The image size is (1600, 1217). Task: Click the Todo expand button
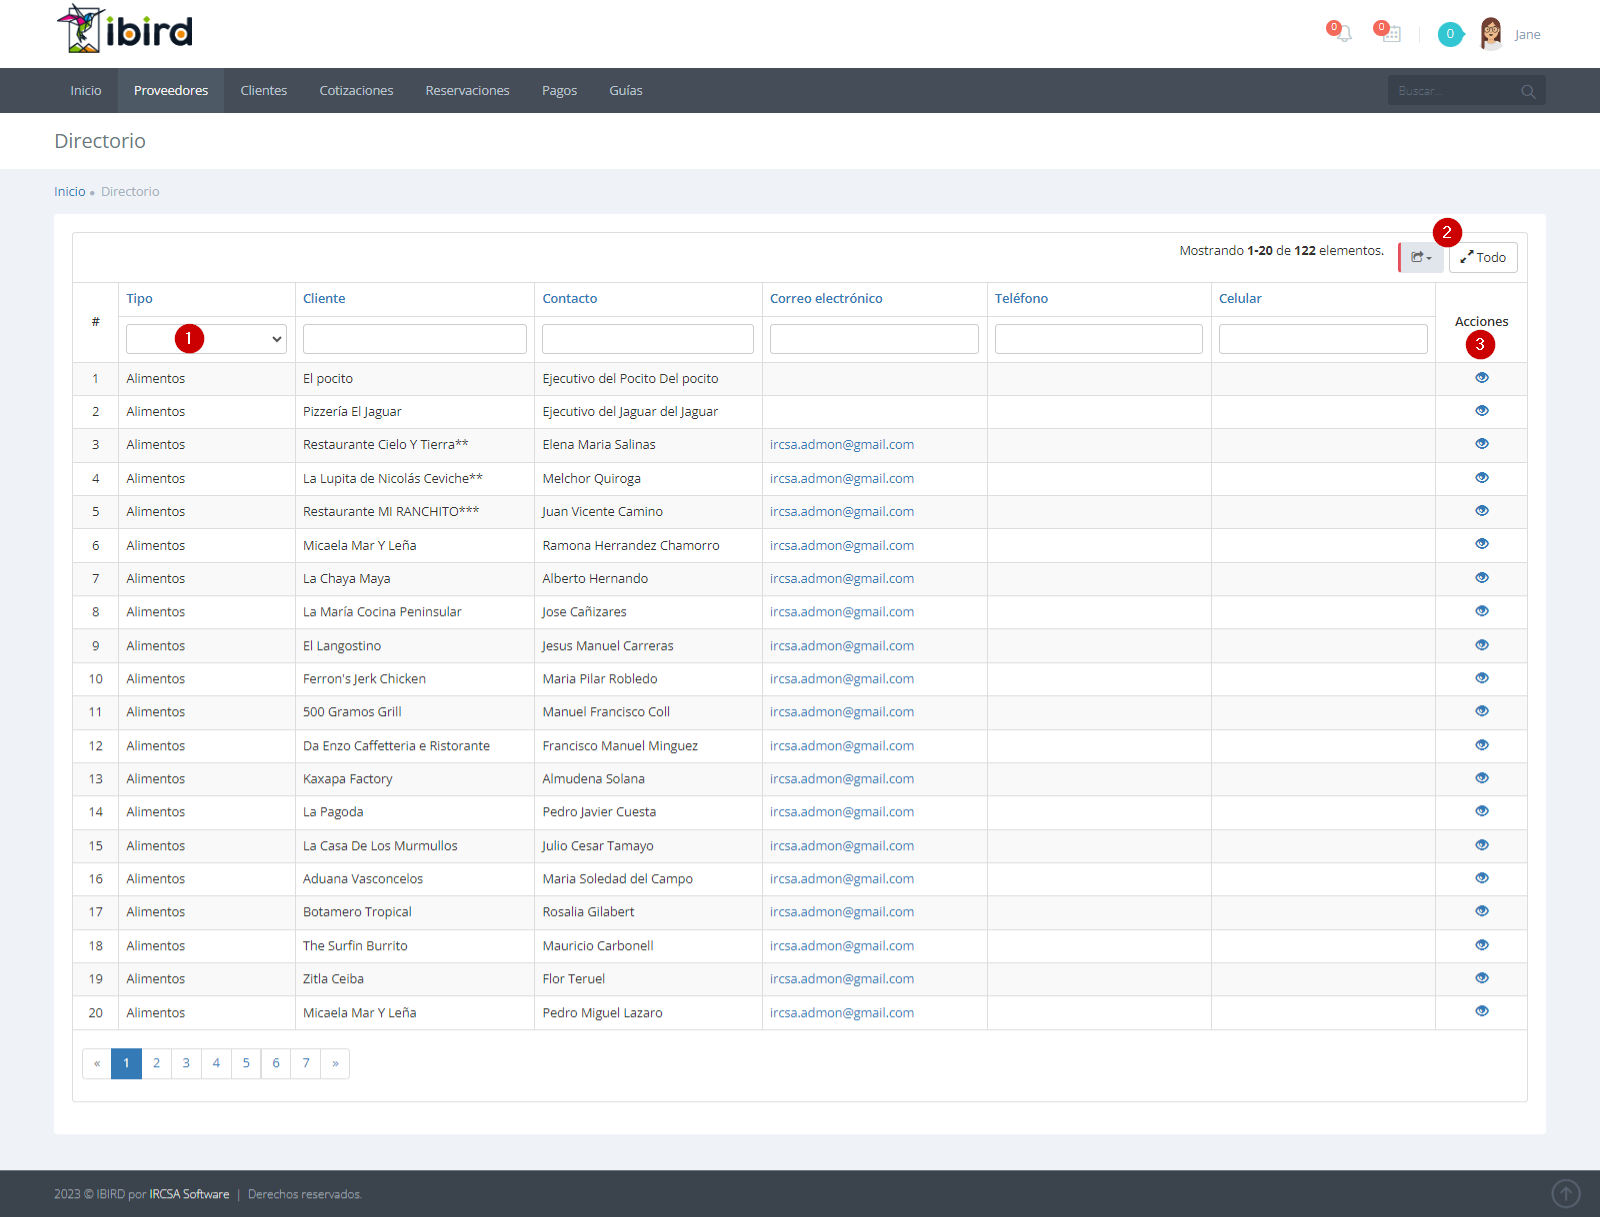tap(1483, 258)
